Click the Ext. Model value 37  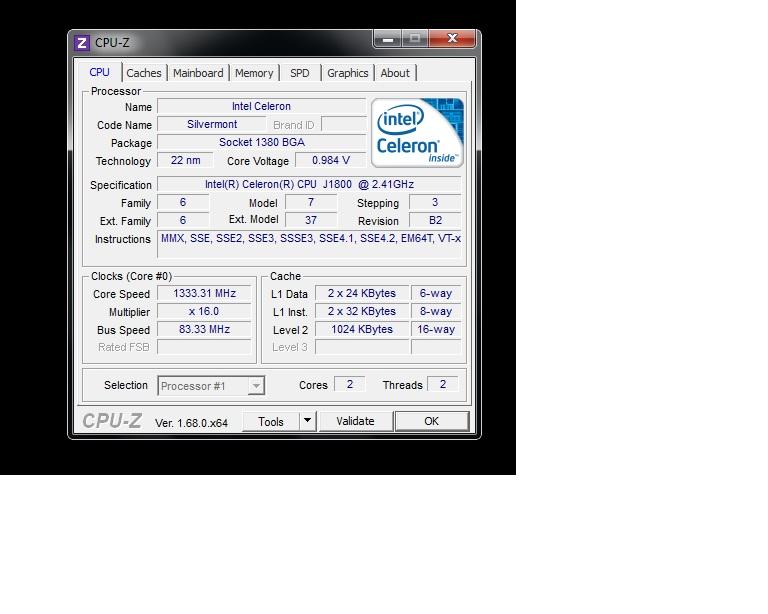(311, 220)
